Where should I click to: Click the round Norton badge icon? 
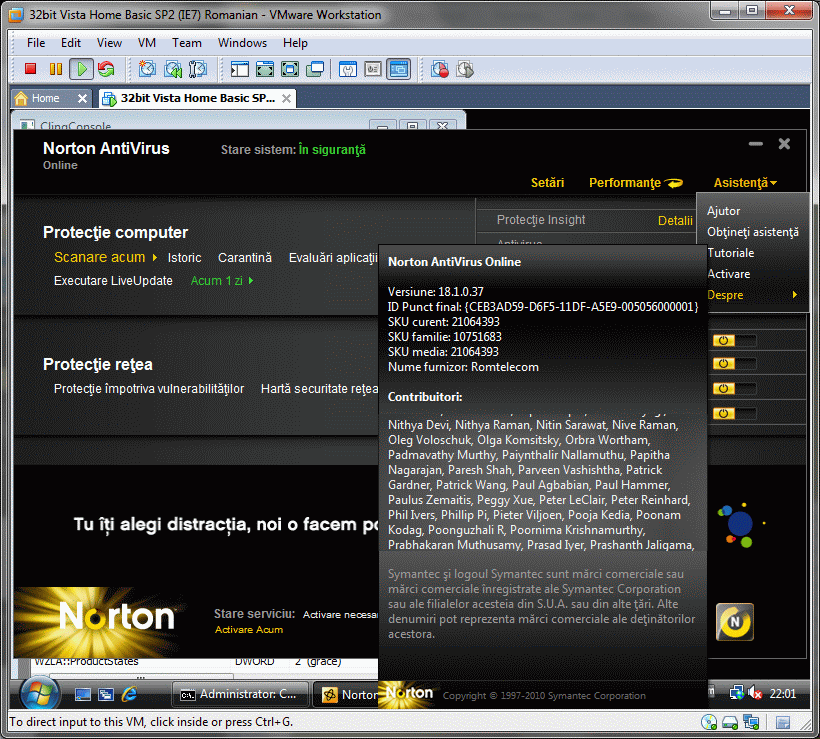(735, 622)
